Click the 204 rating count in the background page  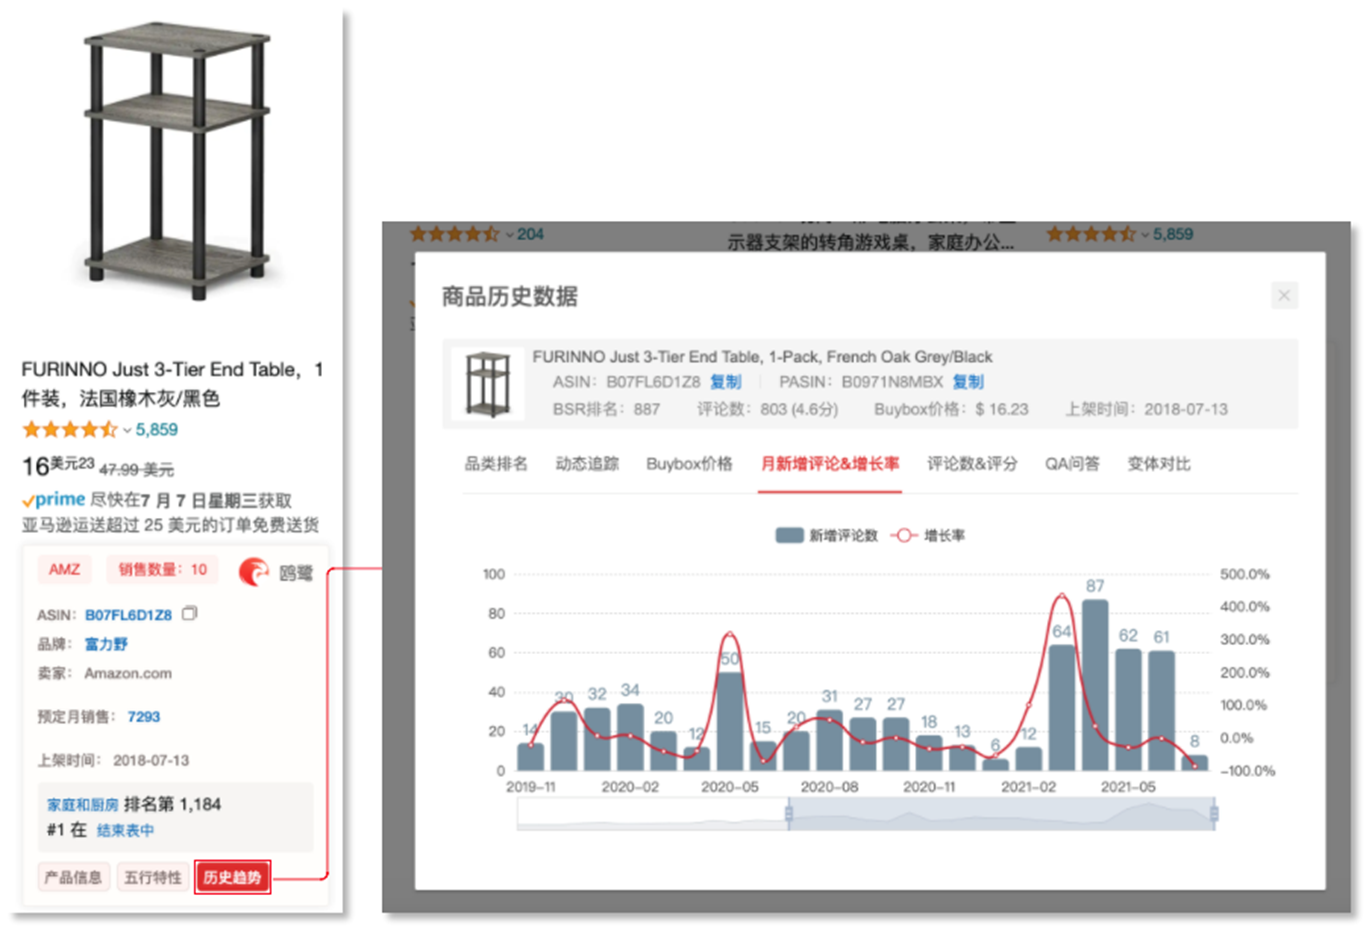530,234
